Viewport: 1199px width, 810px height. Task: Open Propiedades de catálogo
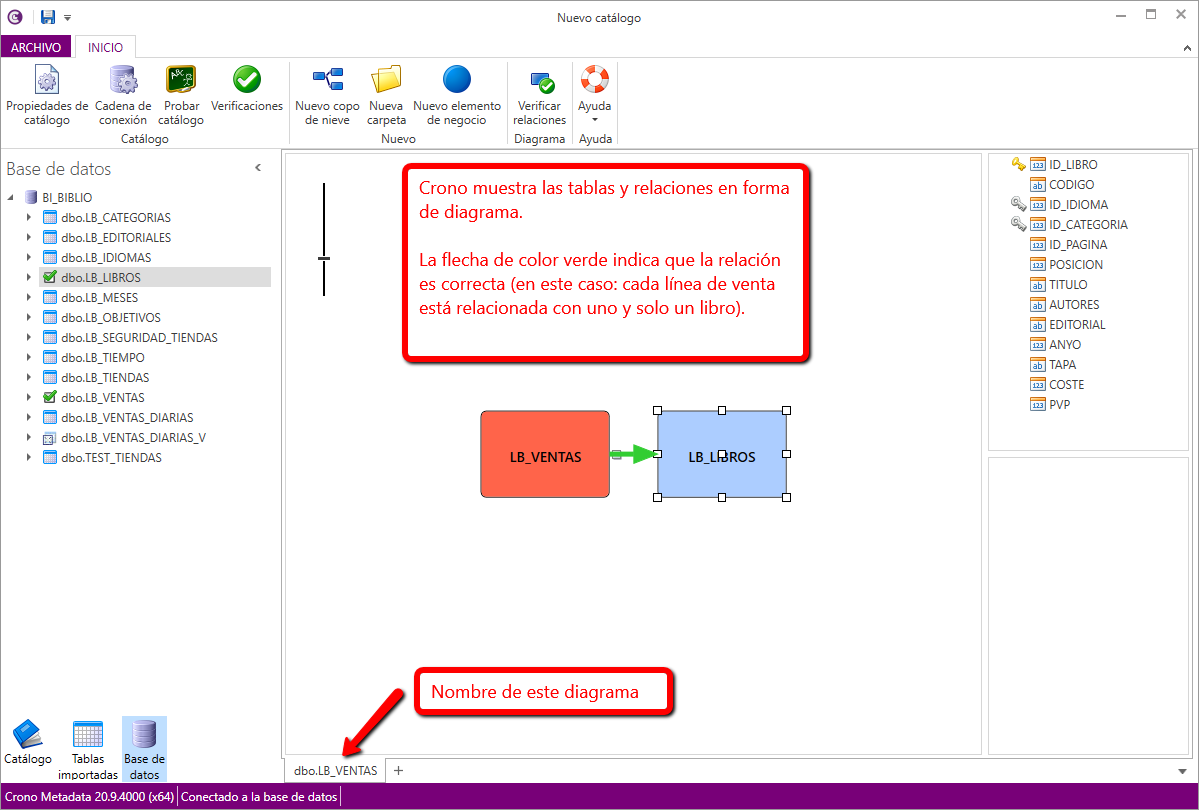47,96
